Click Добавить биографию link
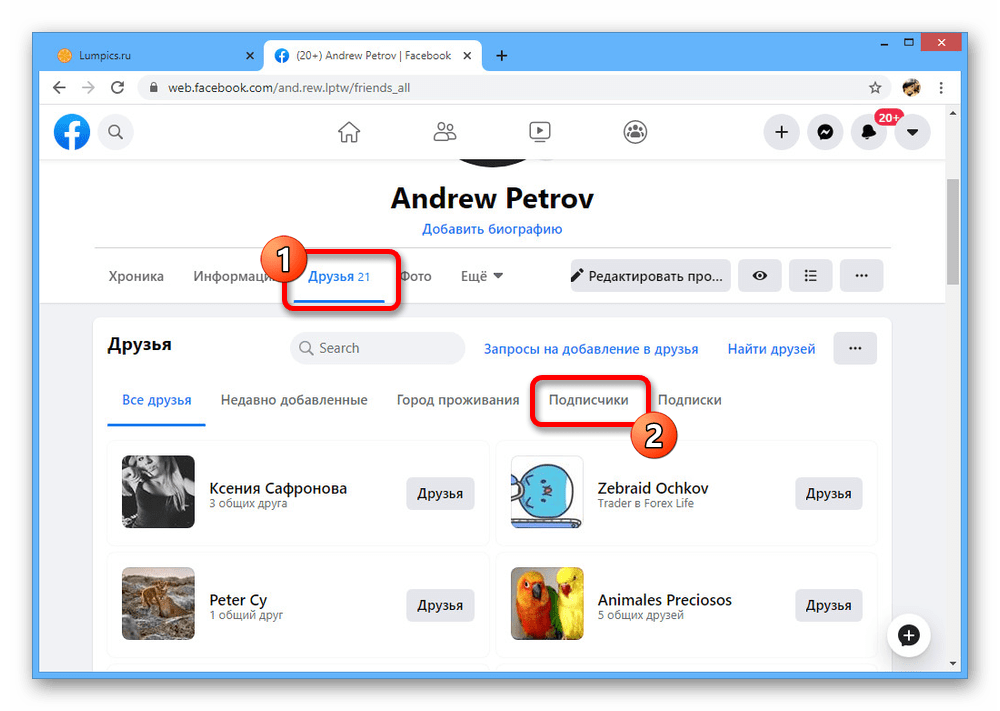The height and width of the screenshot is (711, 1000). coord(492,229)
